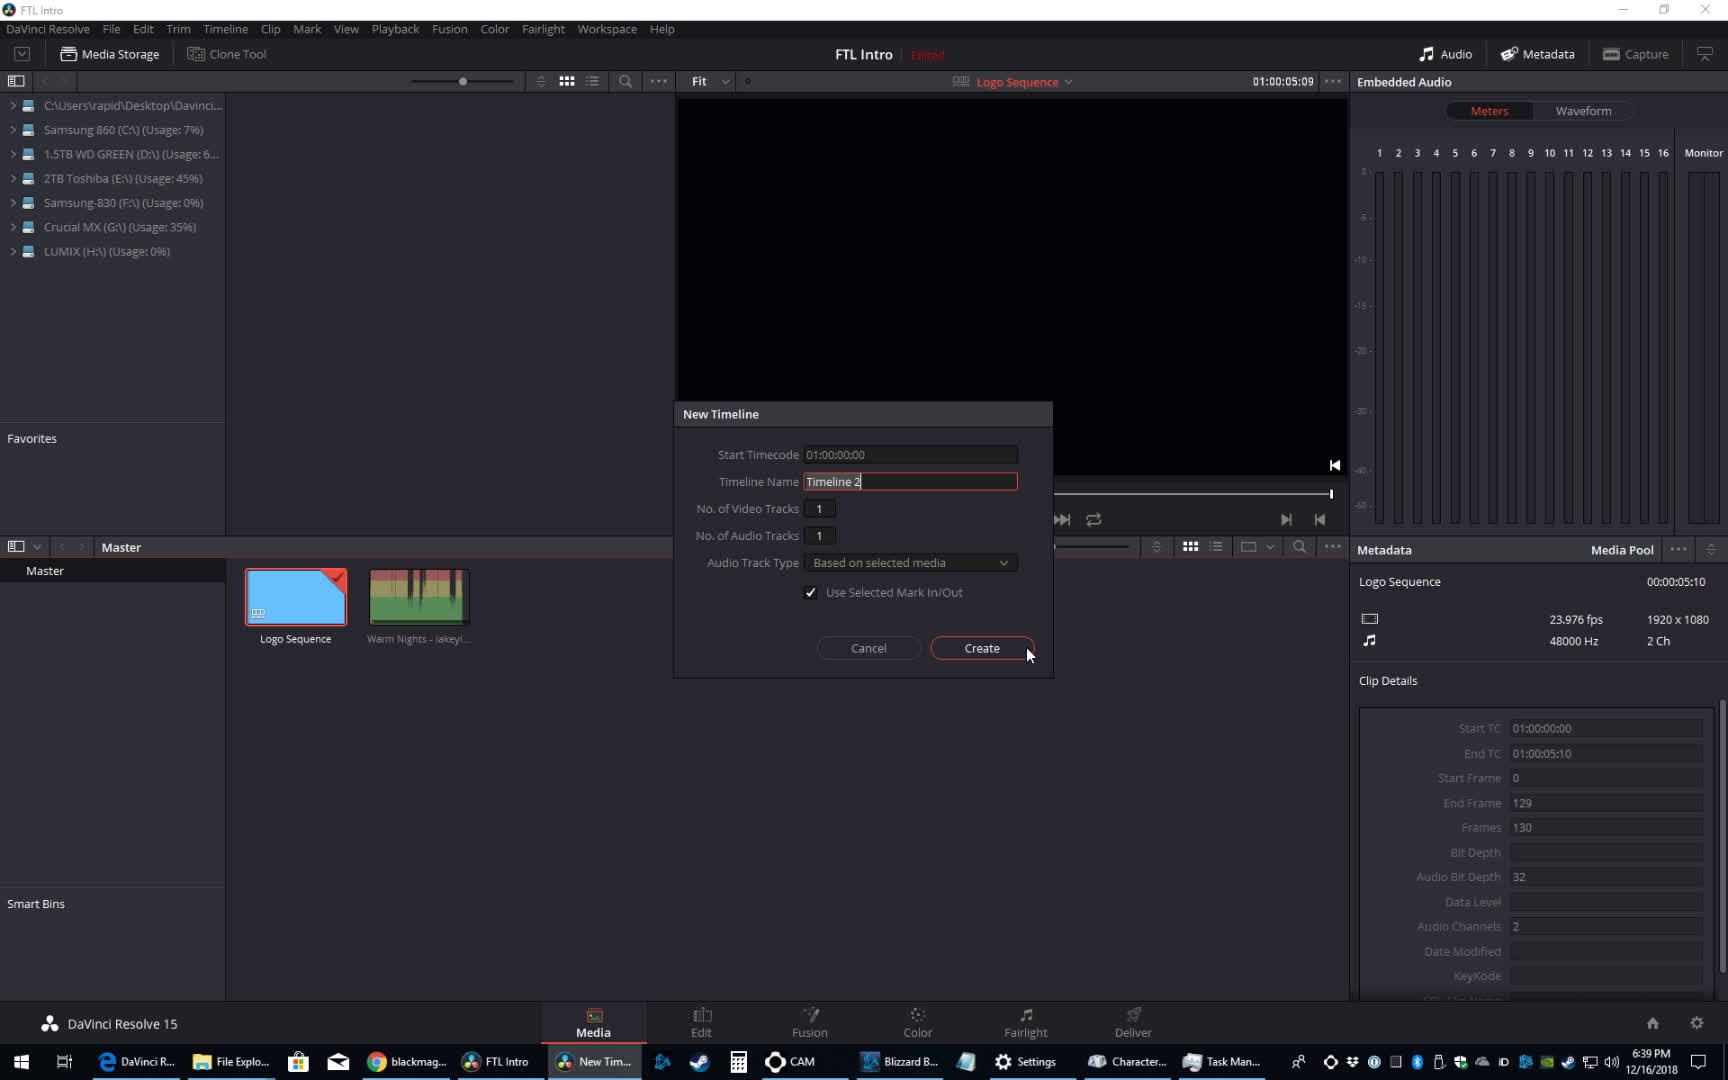This screenshot has width=1728, height=1080.
Task: Expand the 2TB Toshiba drive entry
Action: [11, 178]
